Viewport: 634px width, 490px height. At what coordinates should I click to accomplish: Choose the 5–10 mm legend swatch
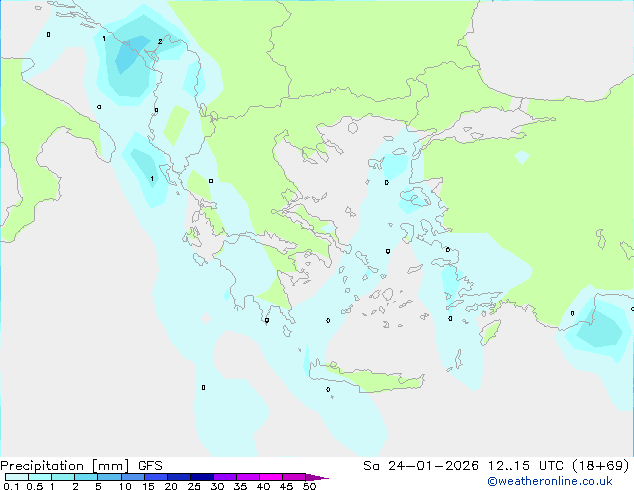pyautogui.click(x=109, y=477)
